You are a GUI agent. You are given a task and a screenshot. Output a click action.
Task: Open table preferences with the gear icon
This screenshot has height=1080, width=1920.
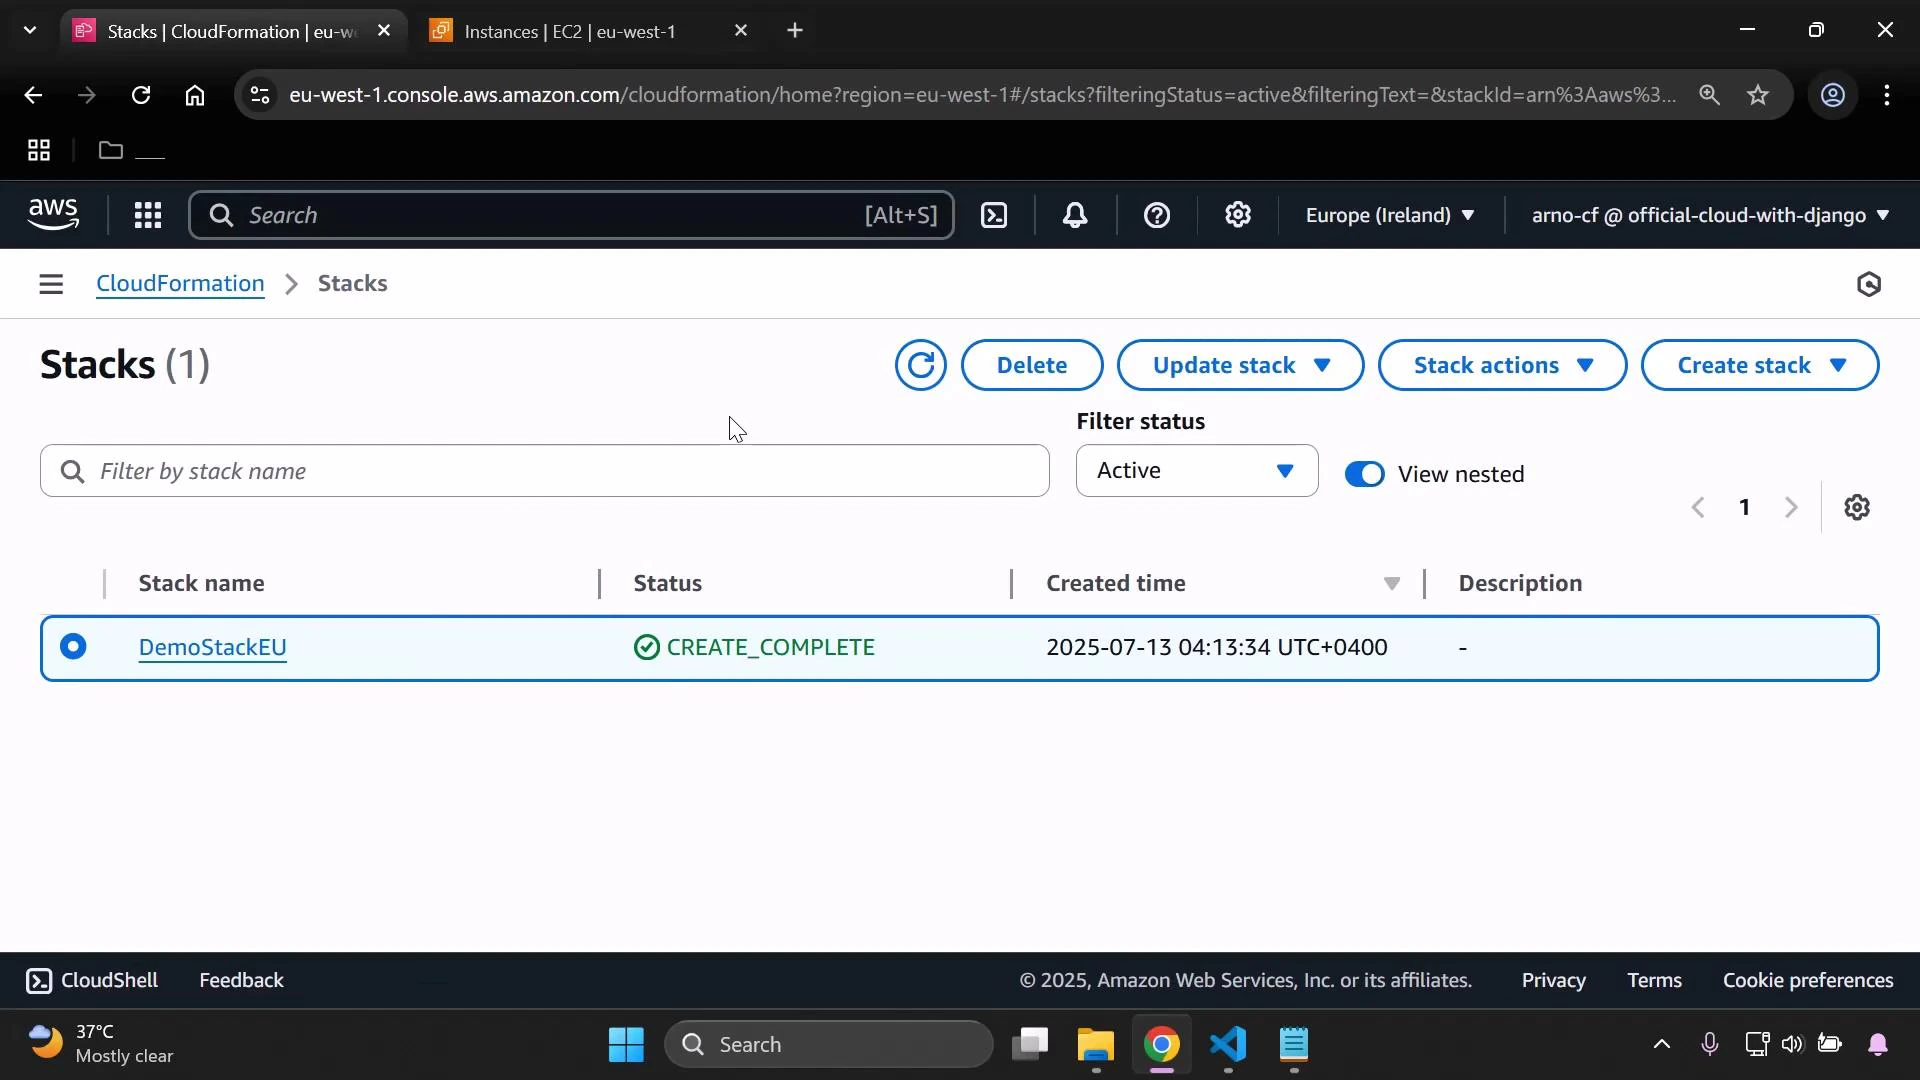click(1858, 507)
